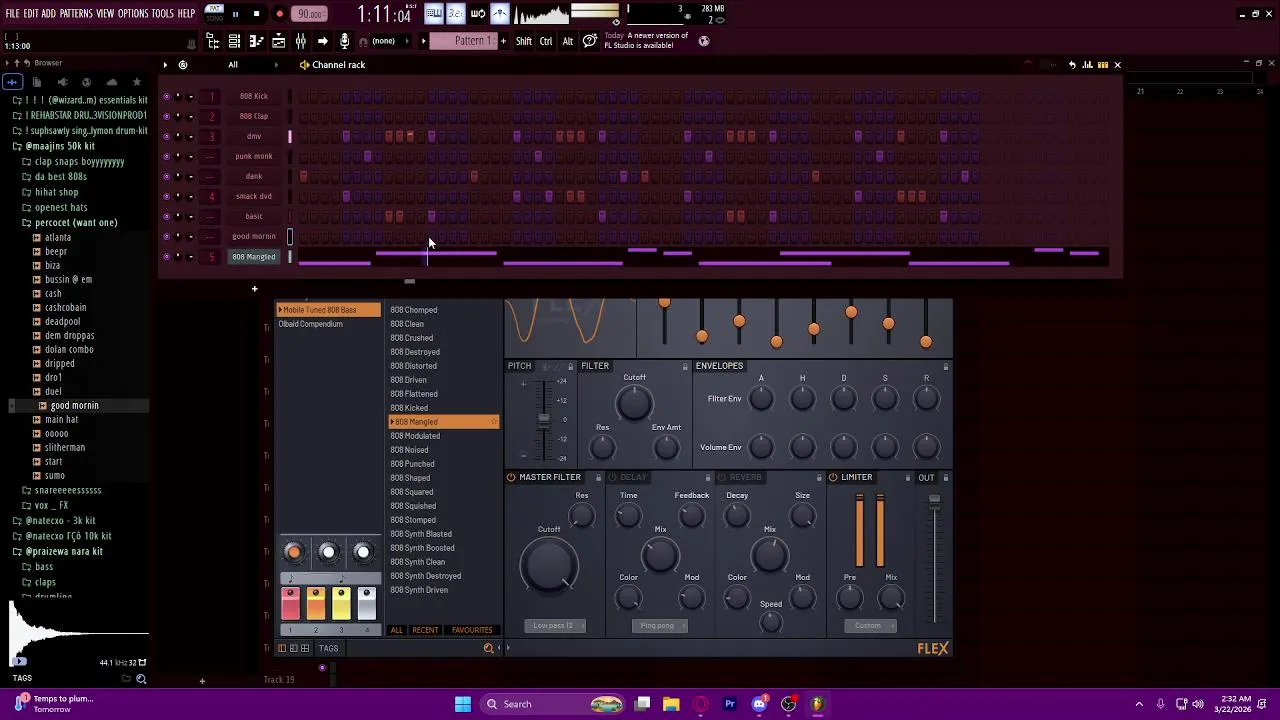Open the OPTIONS menu
1280x720 pixels.
[x=133, y=14]
